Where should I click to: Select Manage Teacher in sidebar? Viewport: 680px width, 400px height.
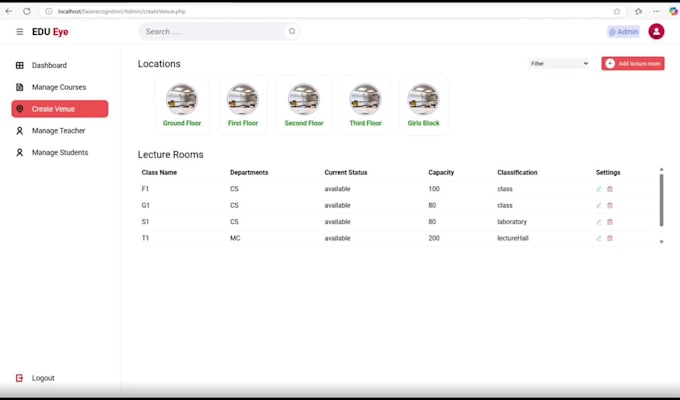pos(58,131)
